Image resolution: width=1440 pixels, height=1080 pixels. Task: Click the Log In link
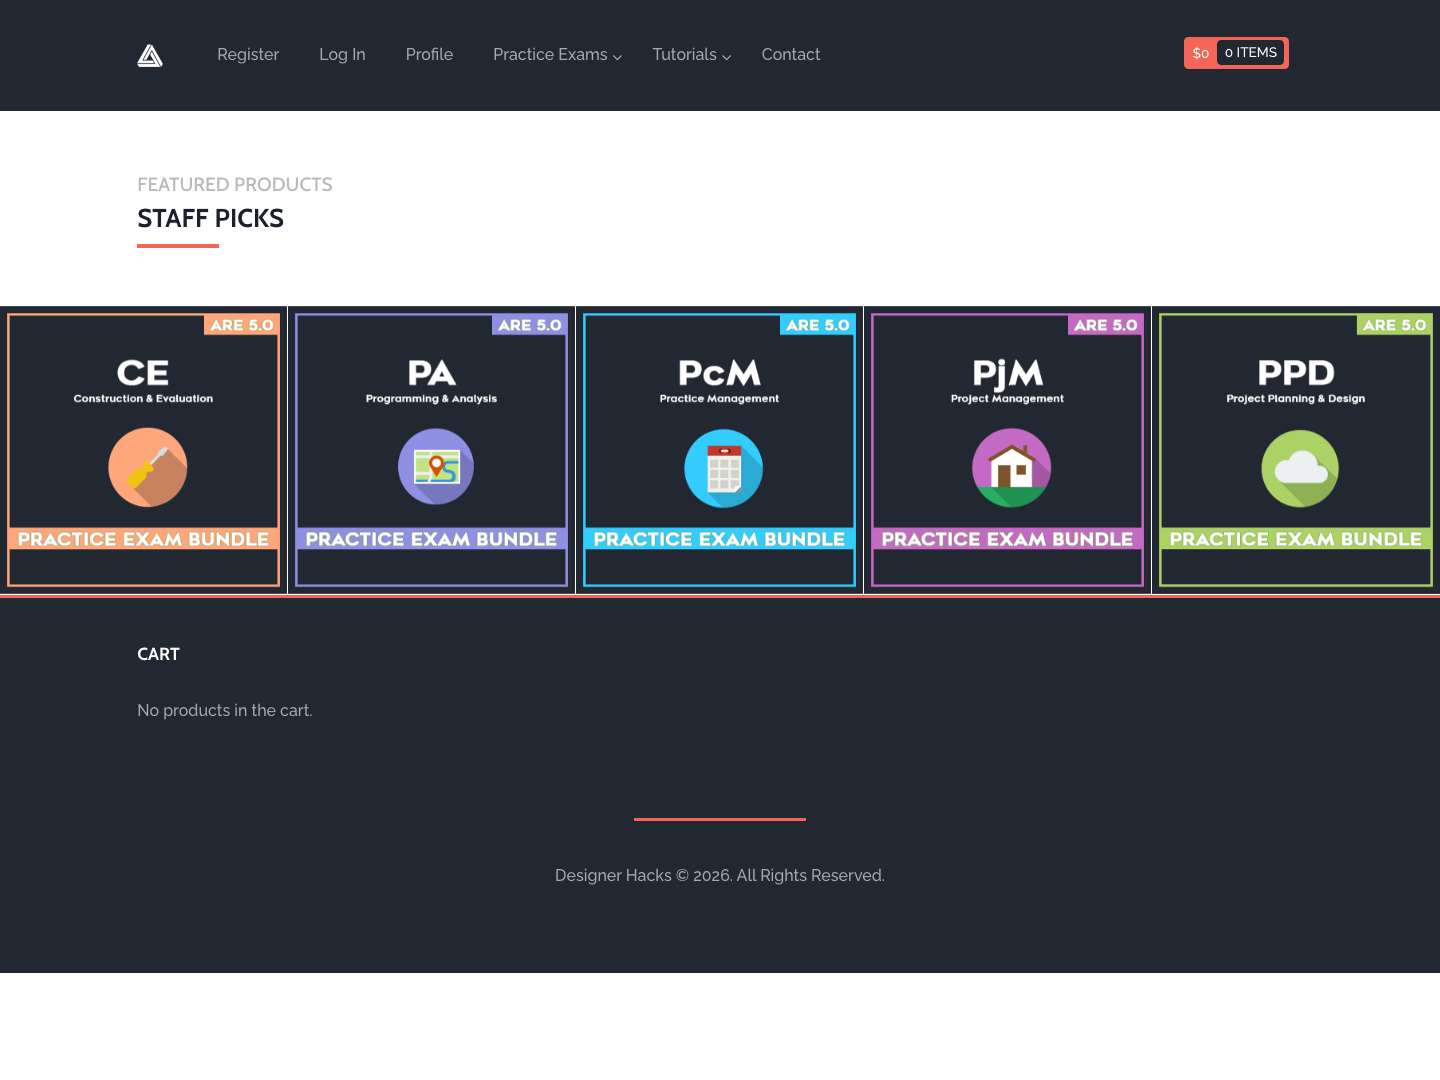[342, 54]
